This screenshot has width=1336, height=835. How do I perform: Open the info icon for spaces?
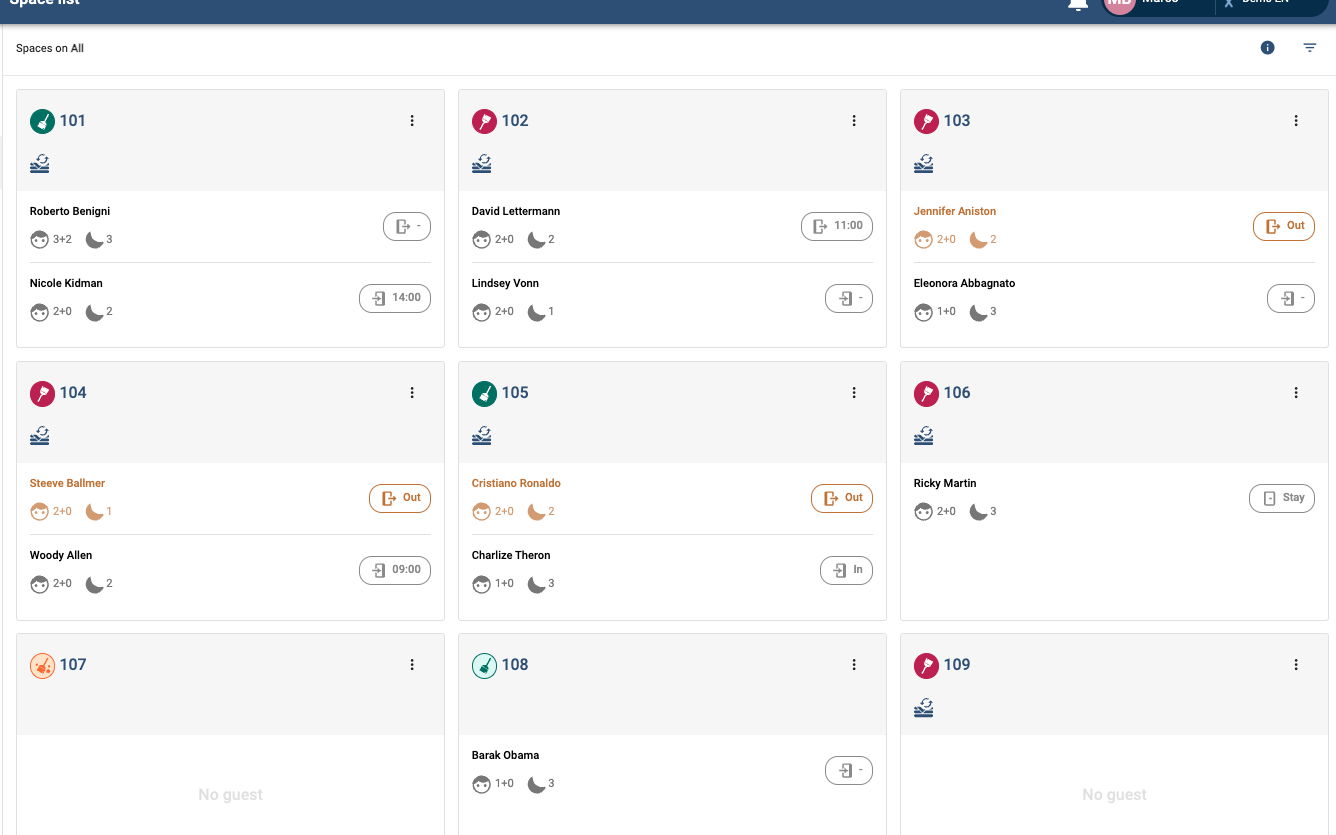point(1267,48)
